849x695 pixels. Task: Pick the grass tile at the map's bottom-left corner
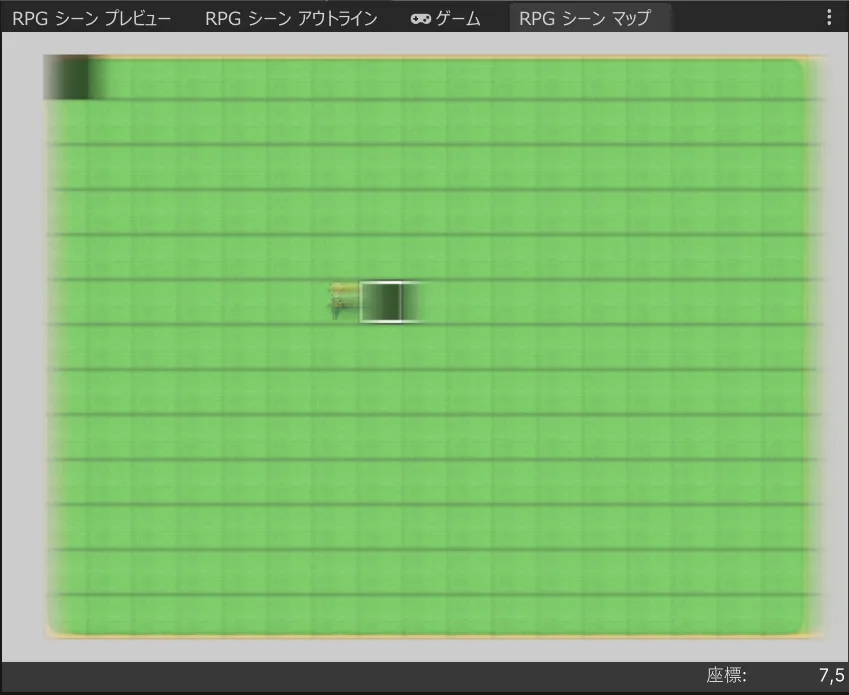click(x=68, y=615)
